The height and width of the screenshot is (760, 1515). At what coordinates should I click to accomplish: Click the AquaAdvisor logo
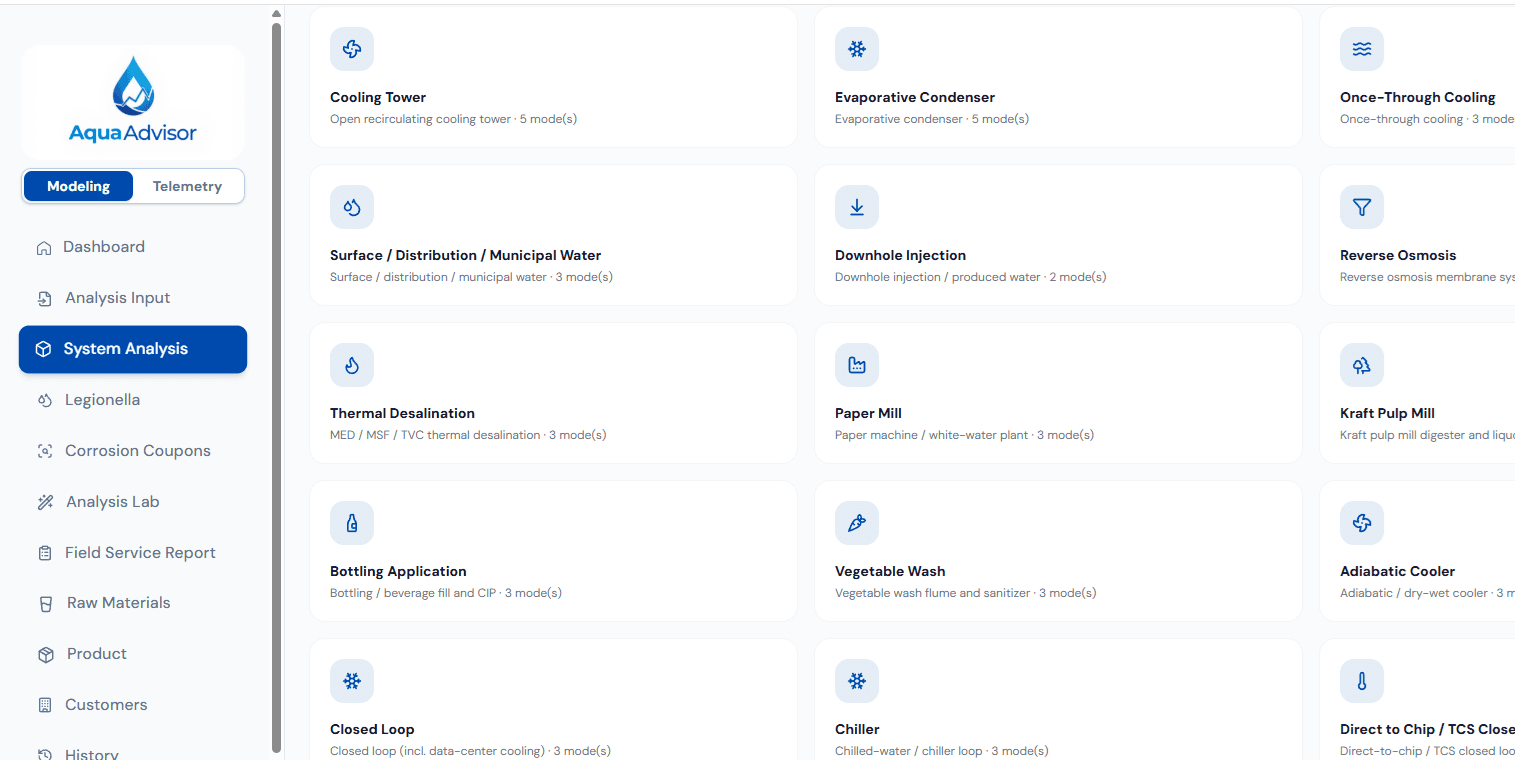click(x=133, y=100)
